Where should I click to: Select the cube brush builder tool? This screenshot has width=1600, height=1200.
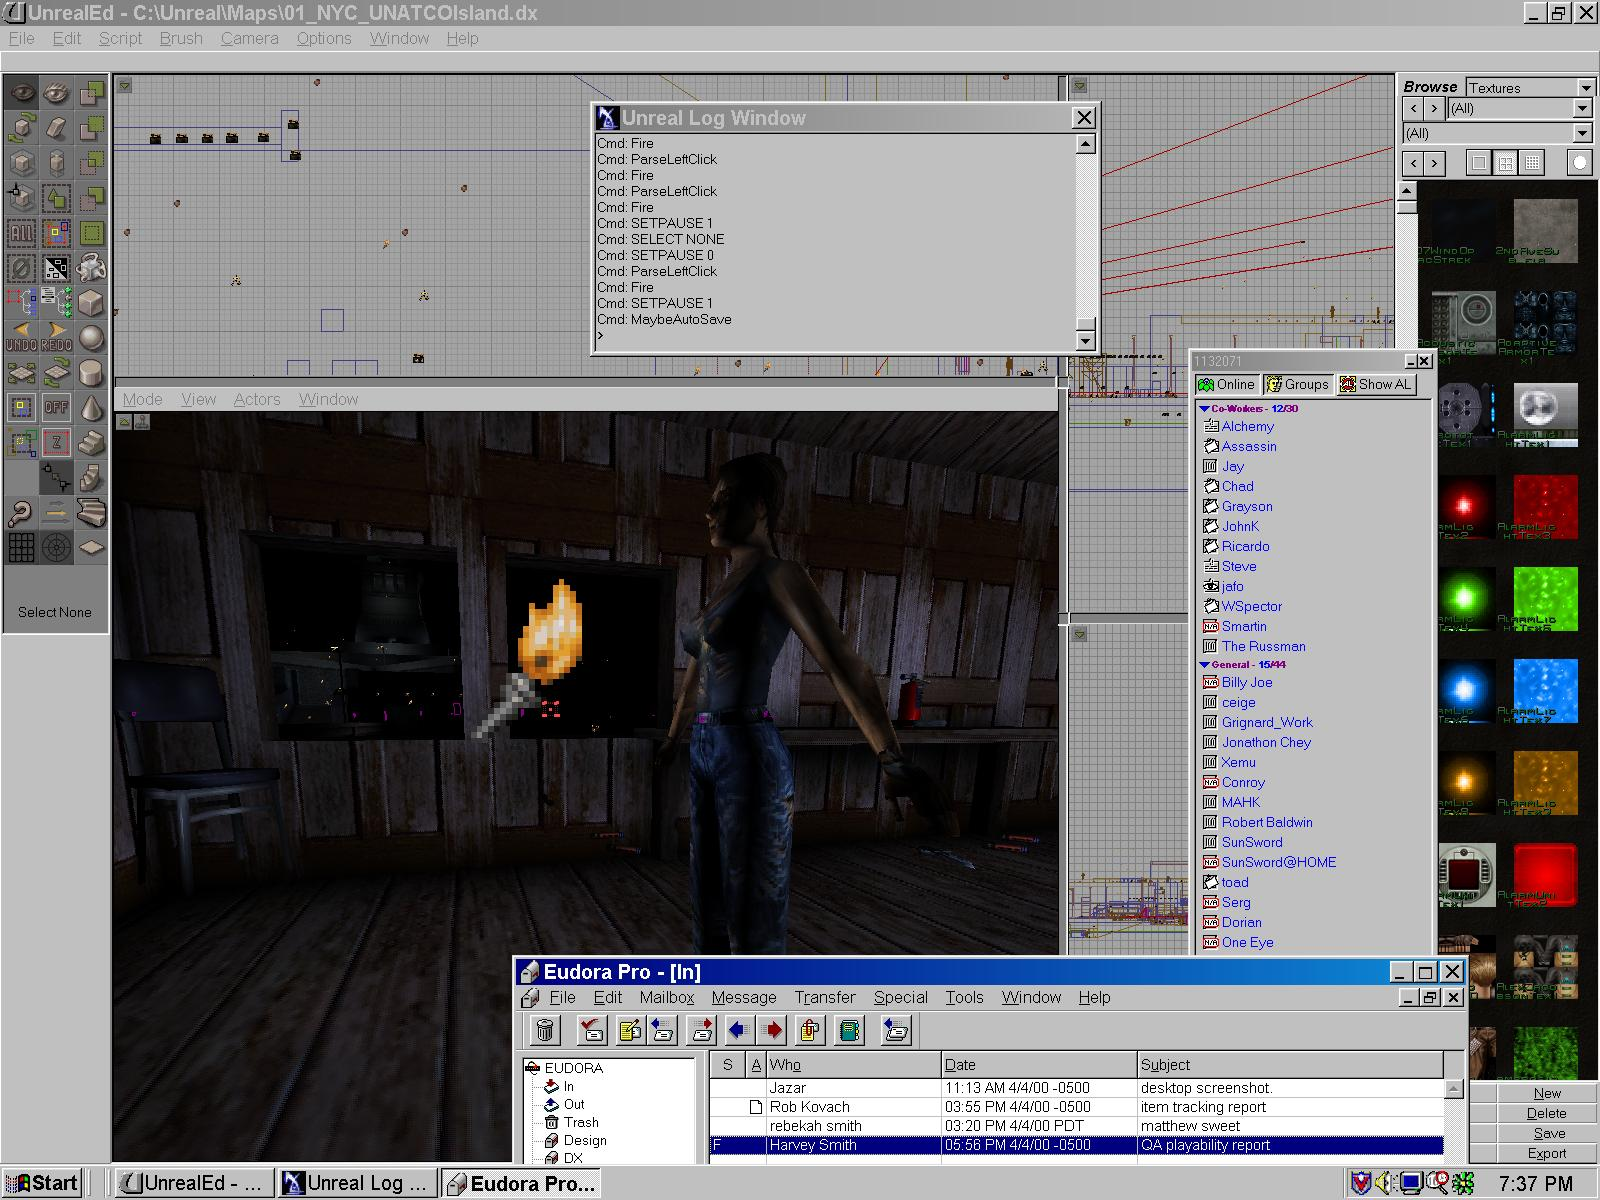coord(91,302)
